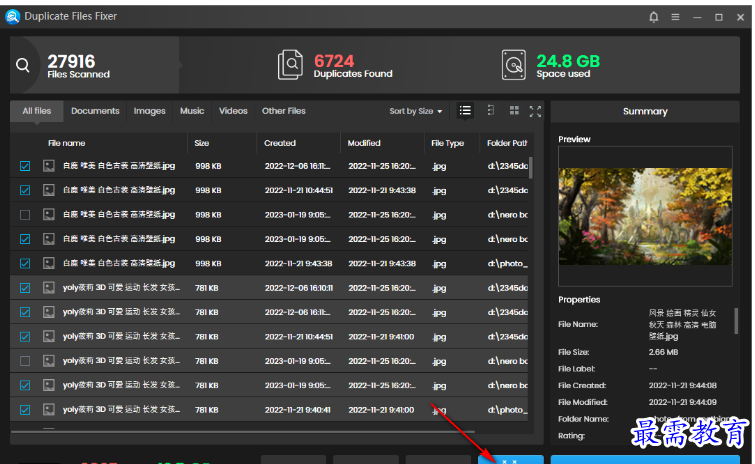Click image icon of 781 KB file created 2022-12-06 16:10:11
The width and height of the screenshot is (755, 464).
pyautogui.click(x=49, y=288)
